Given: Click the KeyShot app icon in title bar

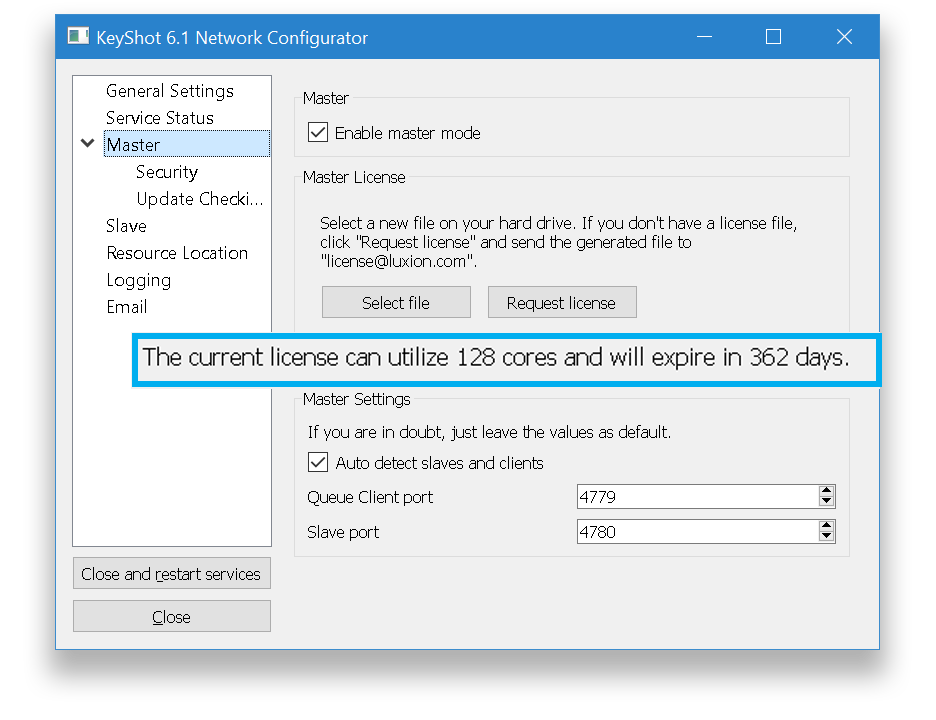Looking at the screenshot, I should tap(78, 36).
